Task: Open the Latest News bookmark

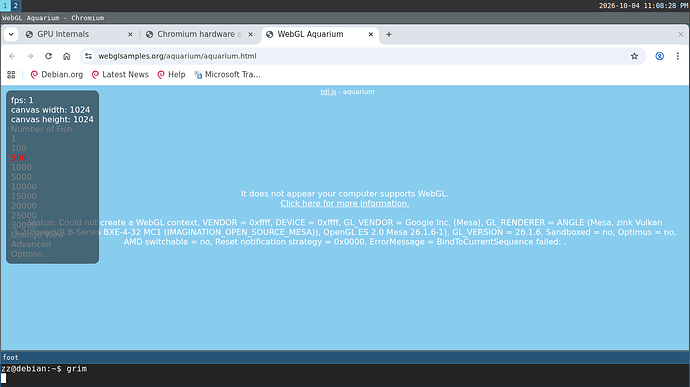Action: point(120,75)
